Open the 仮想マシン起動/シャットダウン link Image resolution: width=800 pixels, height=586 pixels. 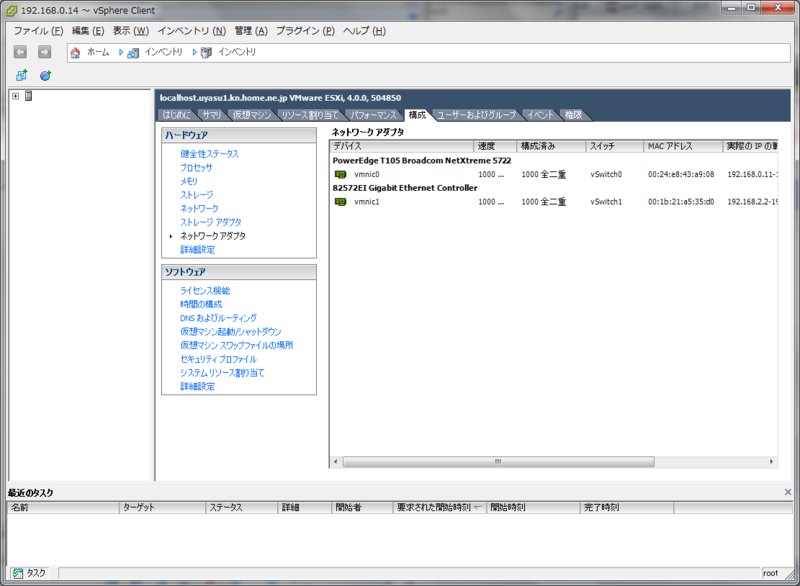(x=231, y=332)
